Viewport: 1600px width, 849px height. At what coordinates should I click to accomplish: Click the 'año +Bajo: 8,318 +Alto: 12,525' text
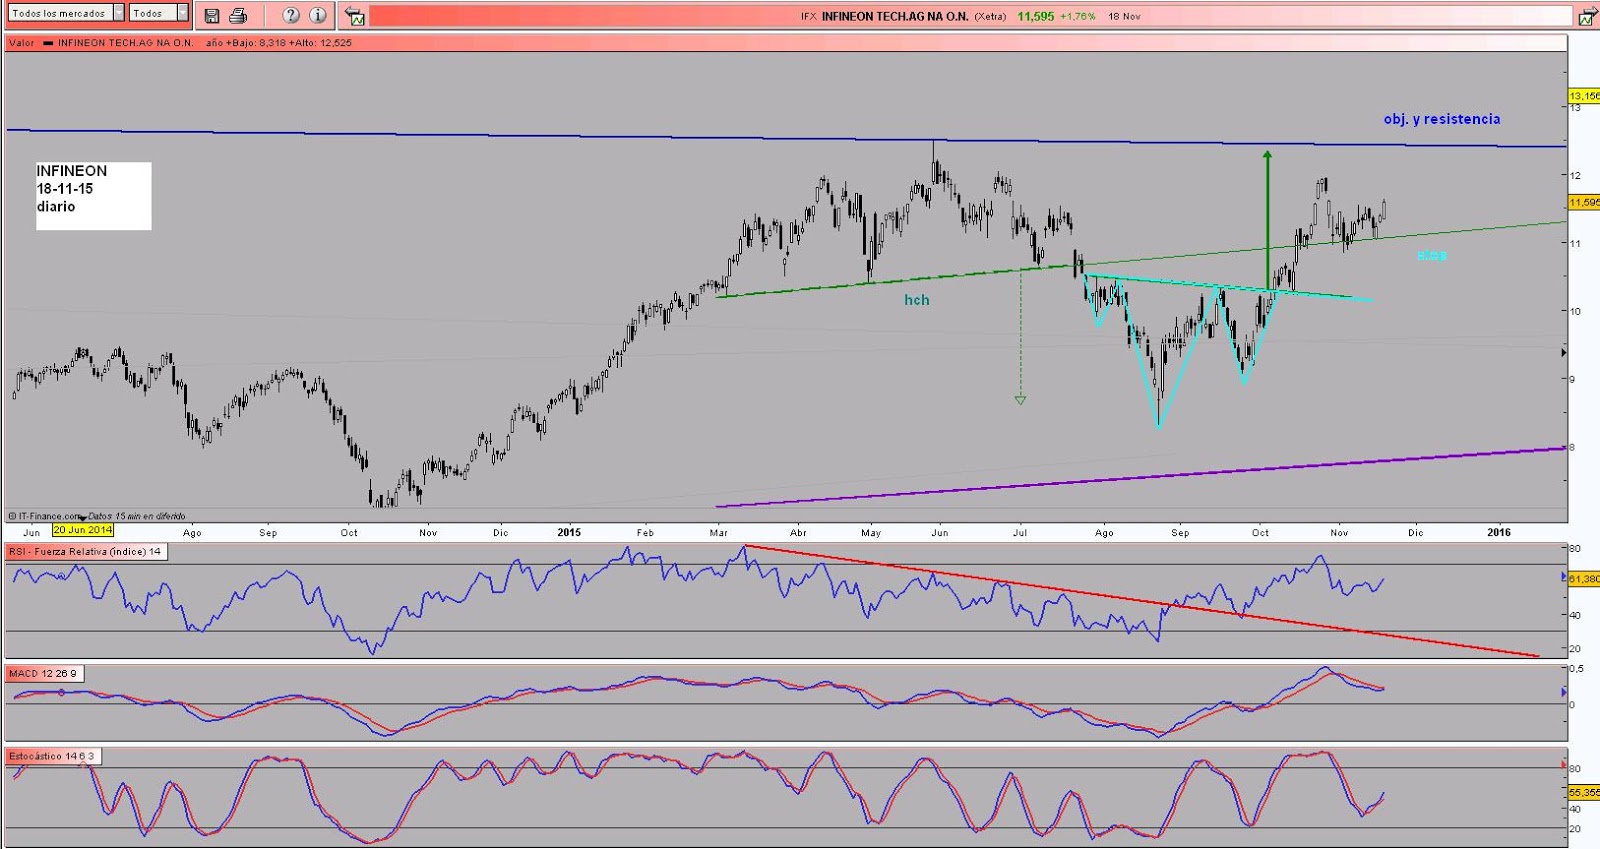coord(279,43)
